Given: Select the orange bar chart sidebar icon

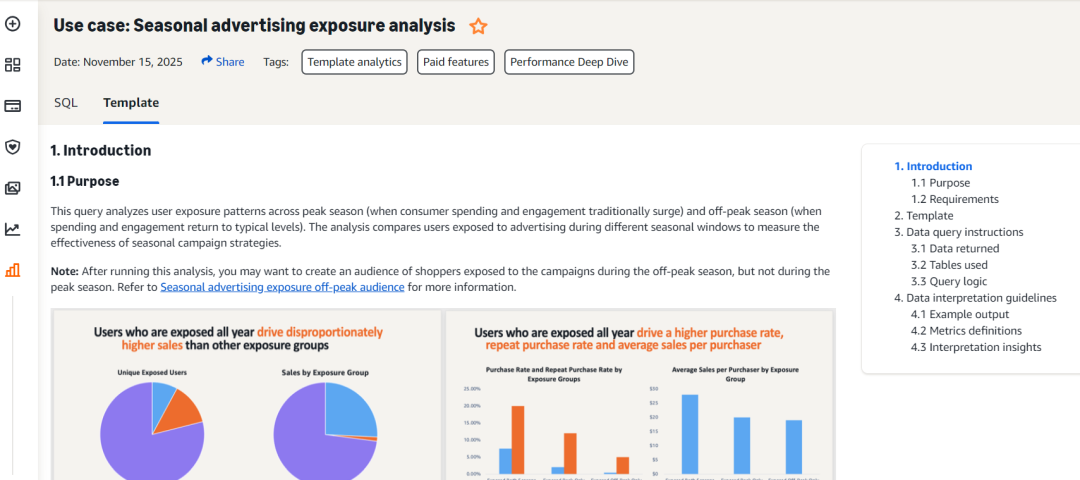Looking at the screenshot, I should 13,270.
